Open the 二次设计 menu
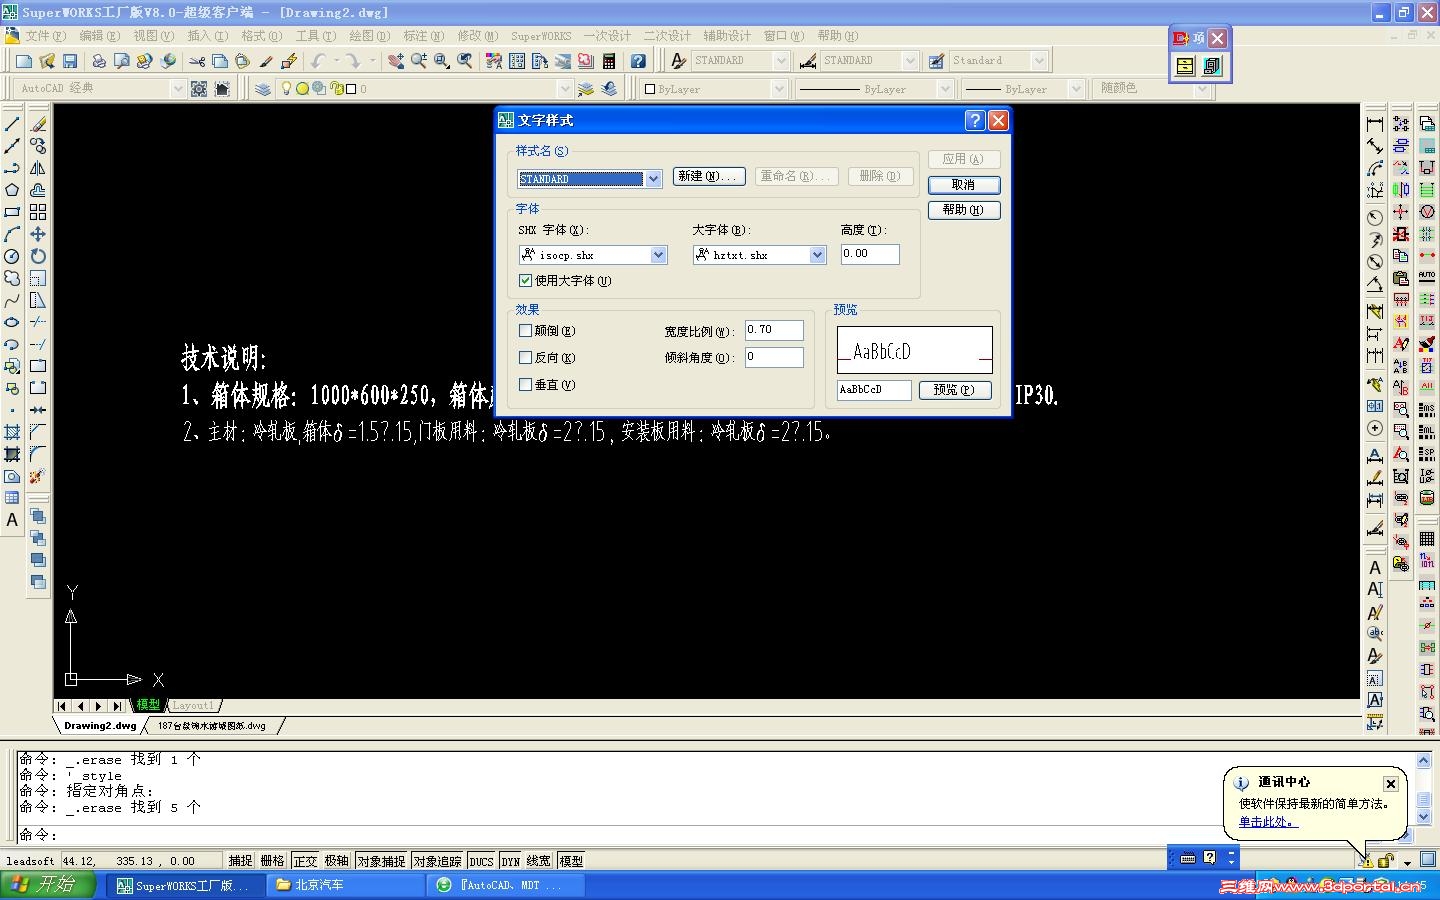This screenshot has width=1440, height=900. tap(667, 36)
